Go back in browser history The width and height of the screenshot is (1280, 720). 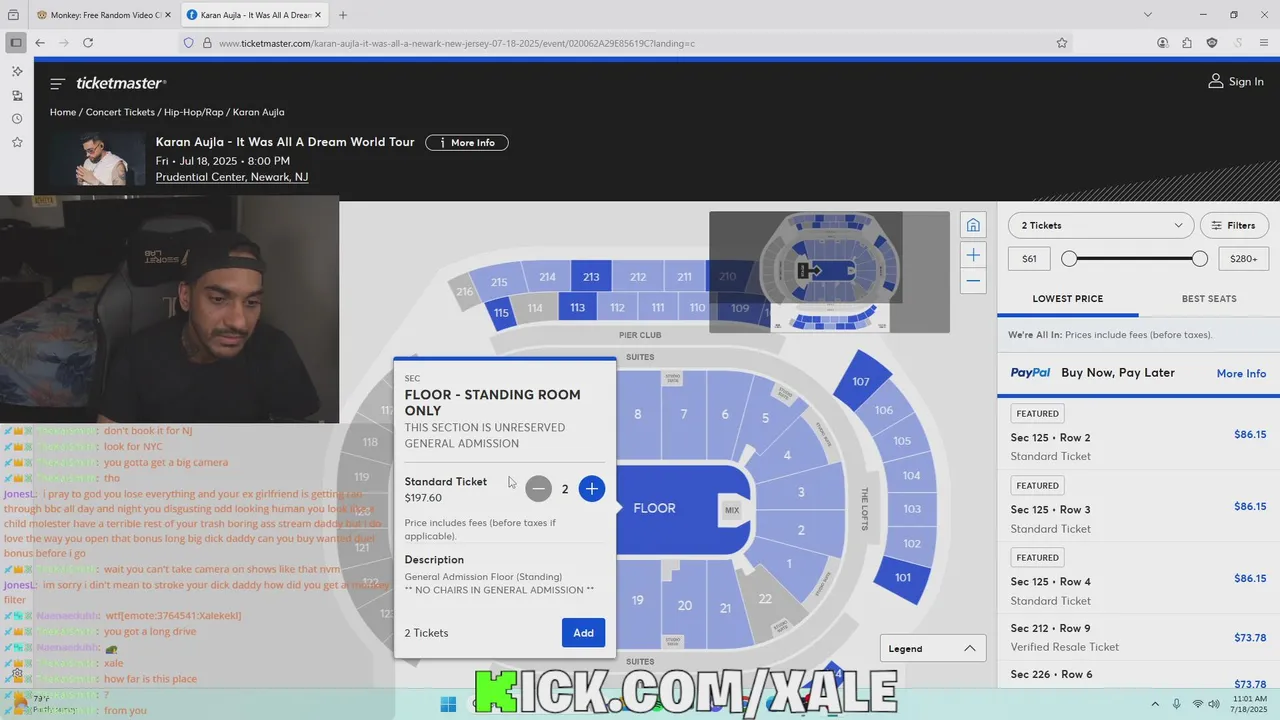(x=40, y=43)
